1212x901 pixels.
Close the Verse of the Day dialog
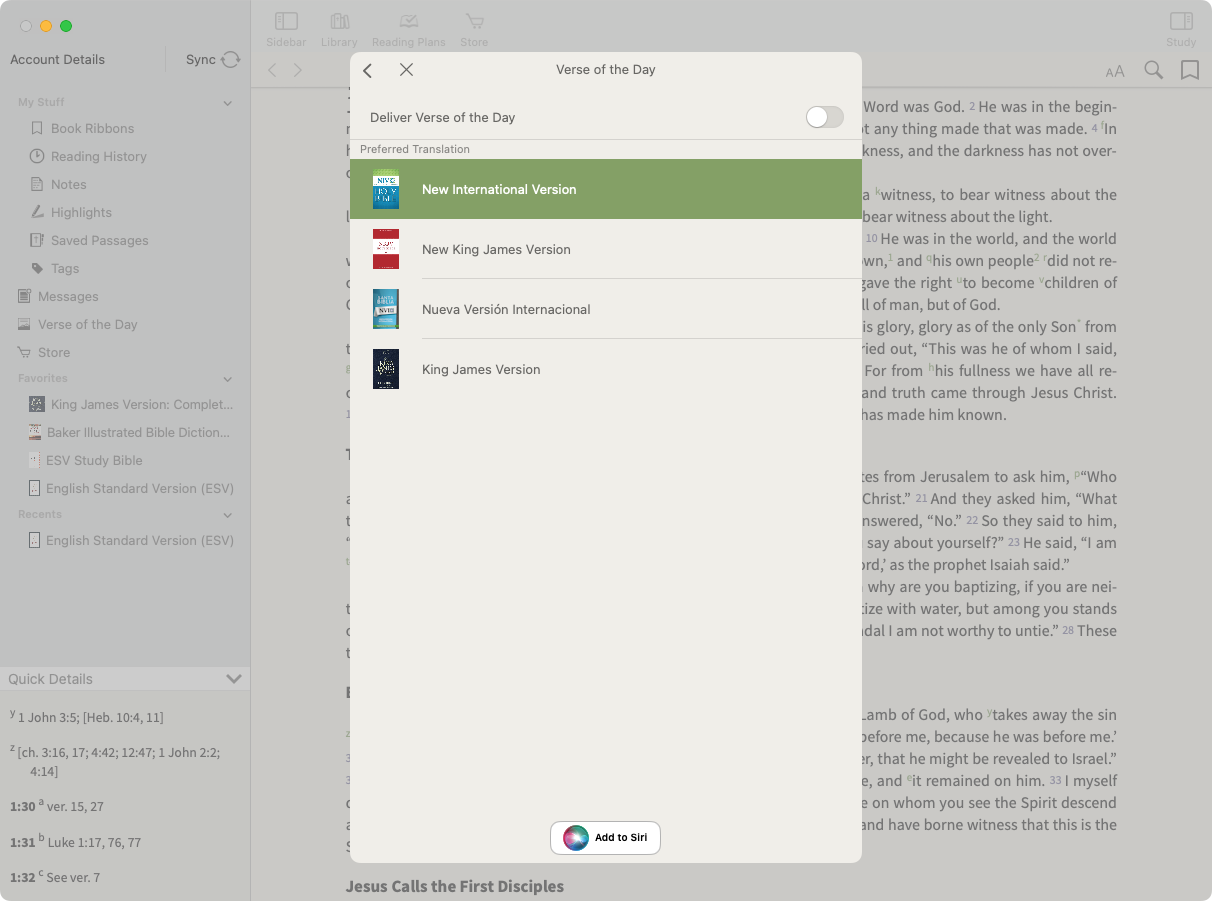click(406, 69)
